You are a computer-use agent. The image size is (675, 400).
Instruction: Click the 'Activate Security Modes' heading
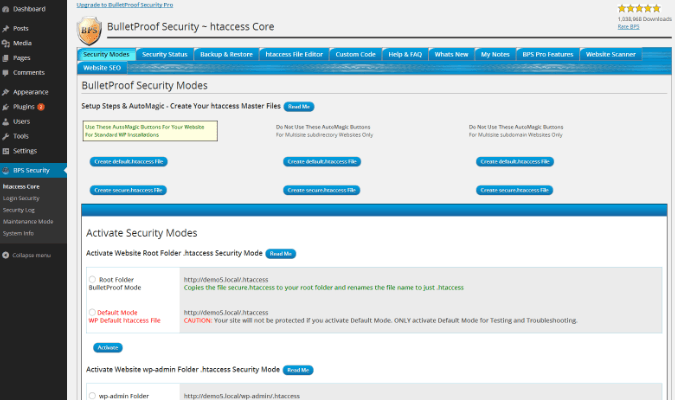pos(142,233)
